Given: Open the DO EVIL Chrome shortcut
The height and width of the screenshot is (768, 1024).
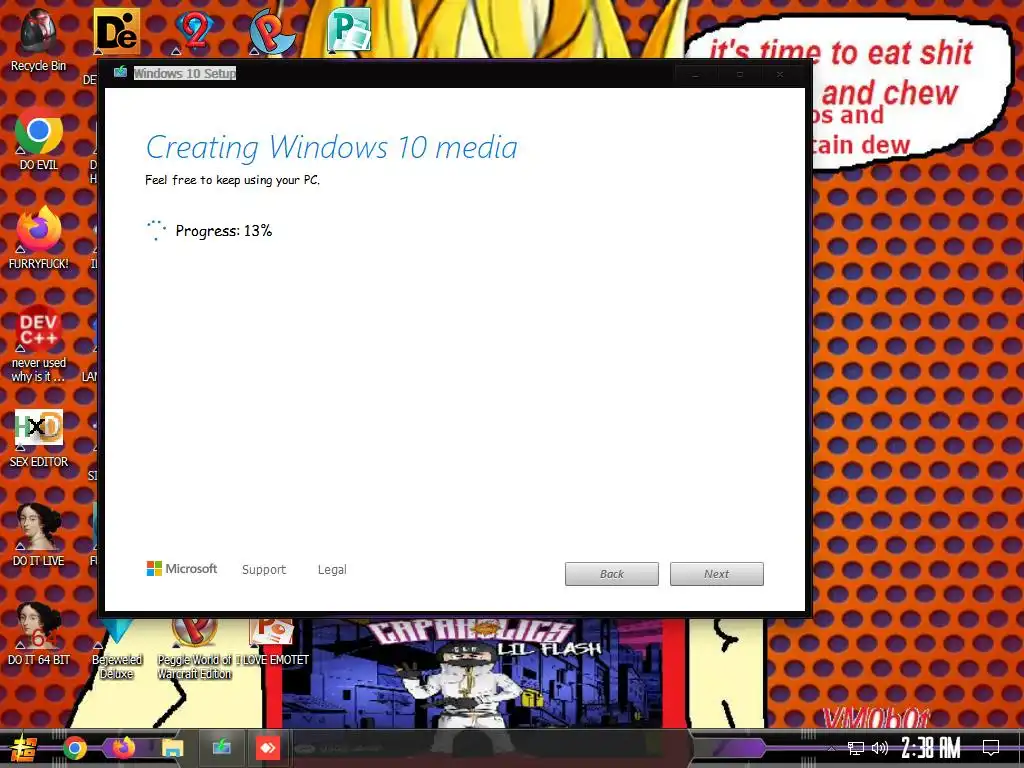Looking at the screenshot, I should tap(39, 138).
